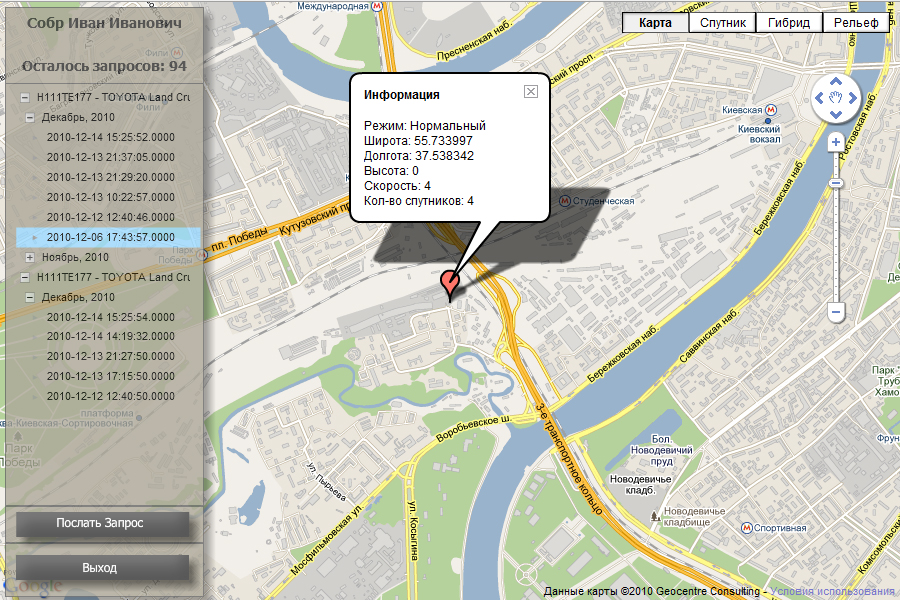Open the Условия использования link
The width and height of the screenshot is (900, 600).
pos(832,591)
